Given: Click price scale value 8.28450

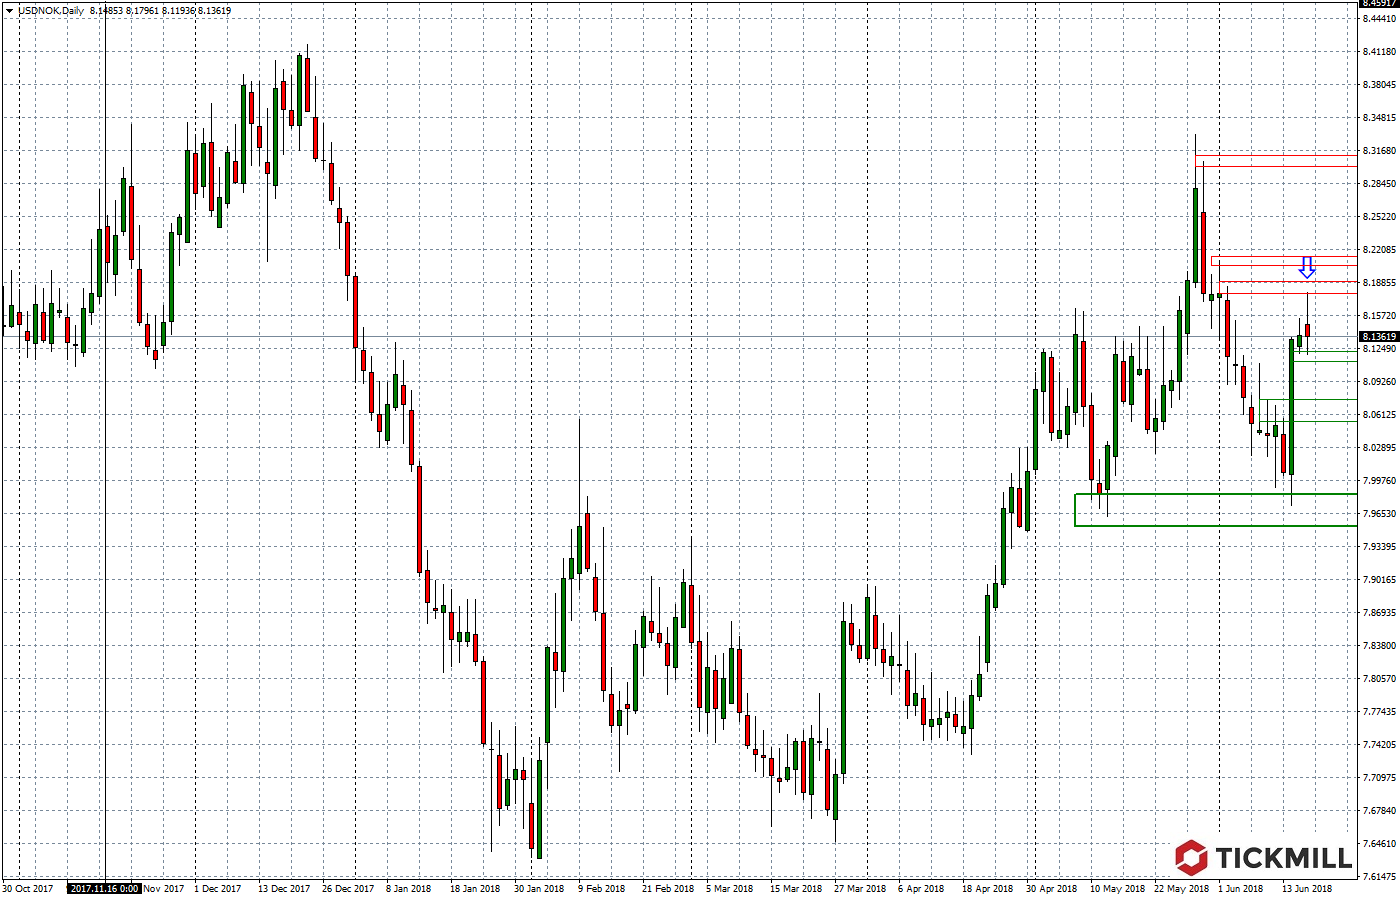Looking at the screenshot, I should coord(1379,184).
